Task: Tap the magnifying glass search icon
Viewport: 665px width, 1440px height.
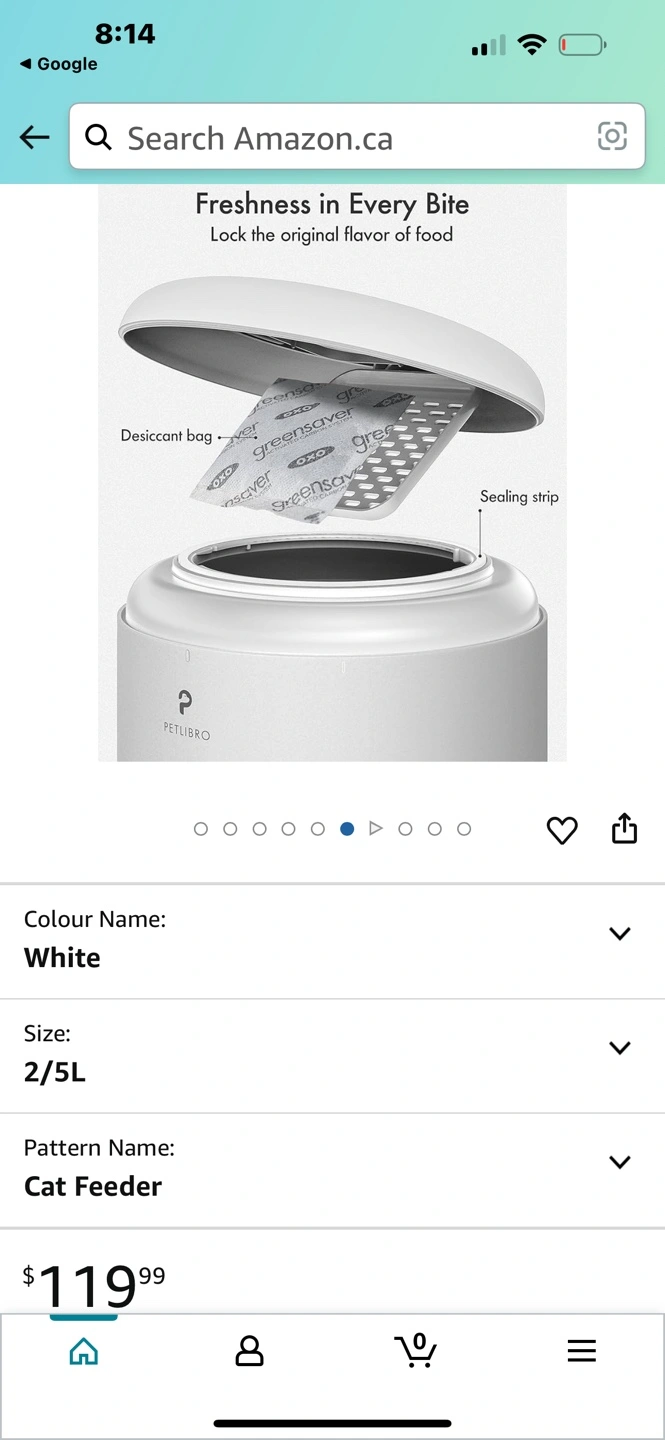Action: [x=98, y=137]
